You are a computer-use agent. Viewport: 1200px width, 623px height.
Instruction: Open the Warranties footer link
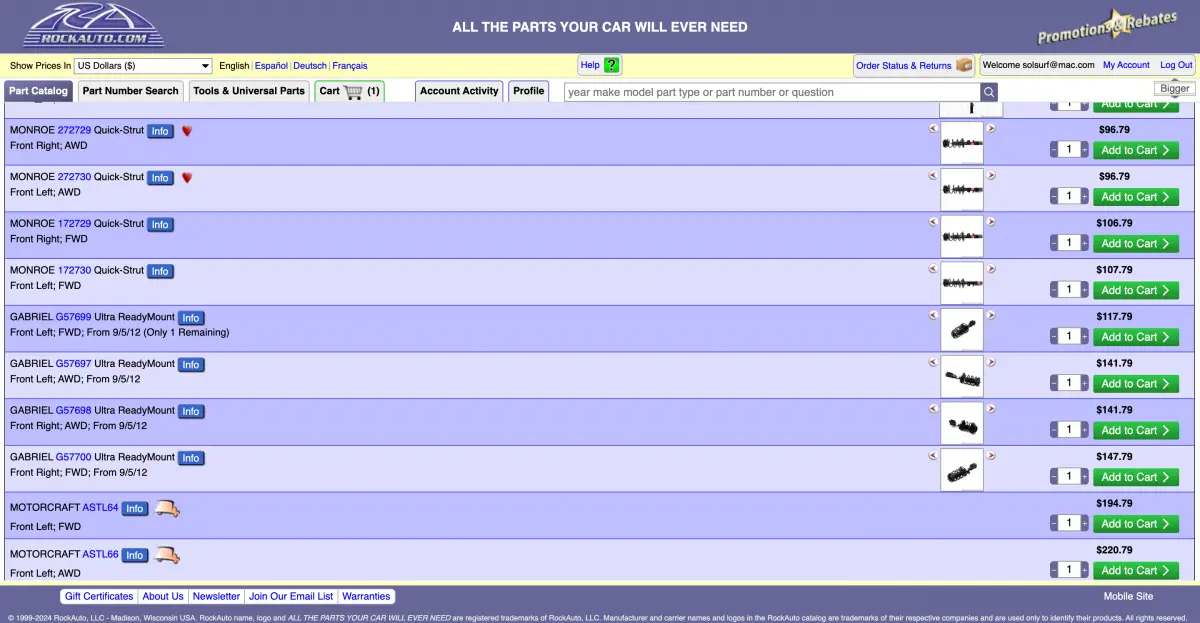click(366, 597)
